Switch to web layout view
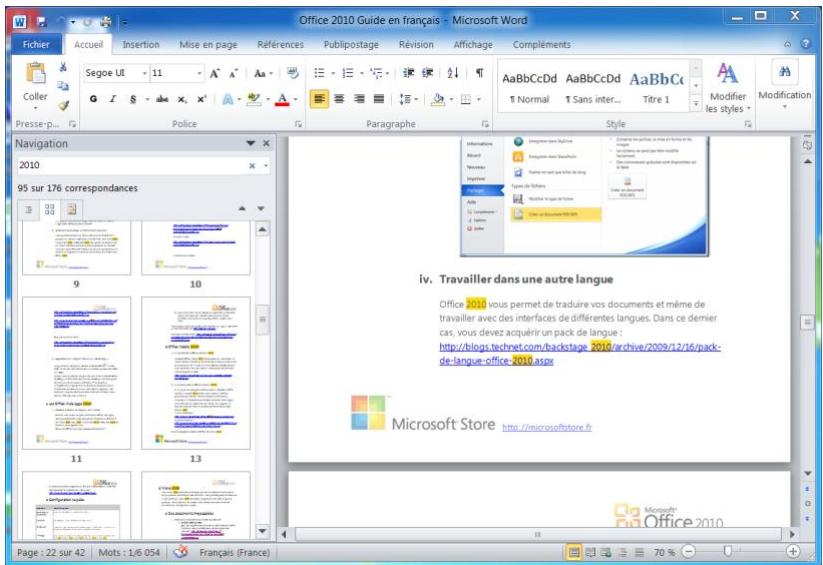 pos(606,552)
